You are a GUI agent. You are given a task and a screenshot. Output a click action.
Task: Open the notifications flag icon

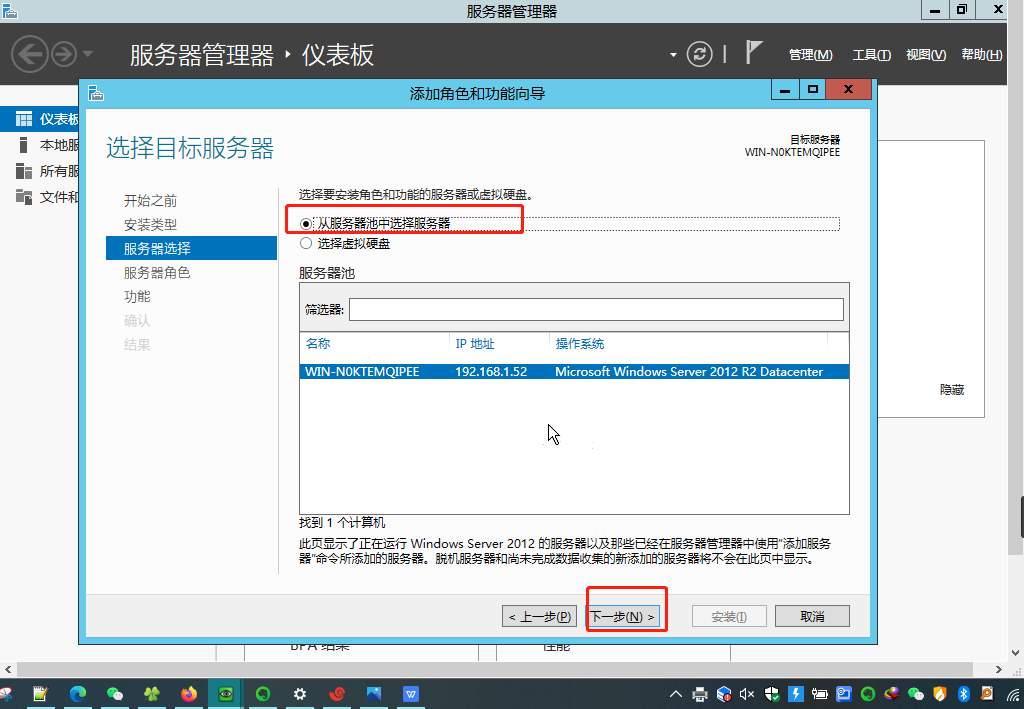coord(754,52)
